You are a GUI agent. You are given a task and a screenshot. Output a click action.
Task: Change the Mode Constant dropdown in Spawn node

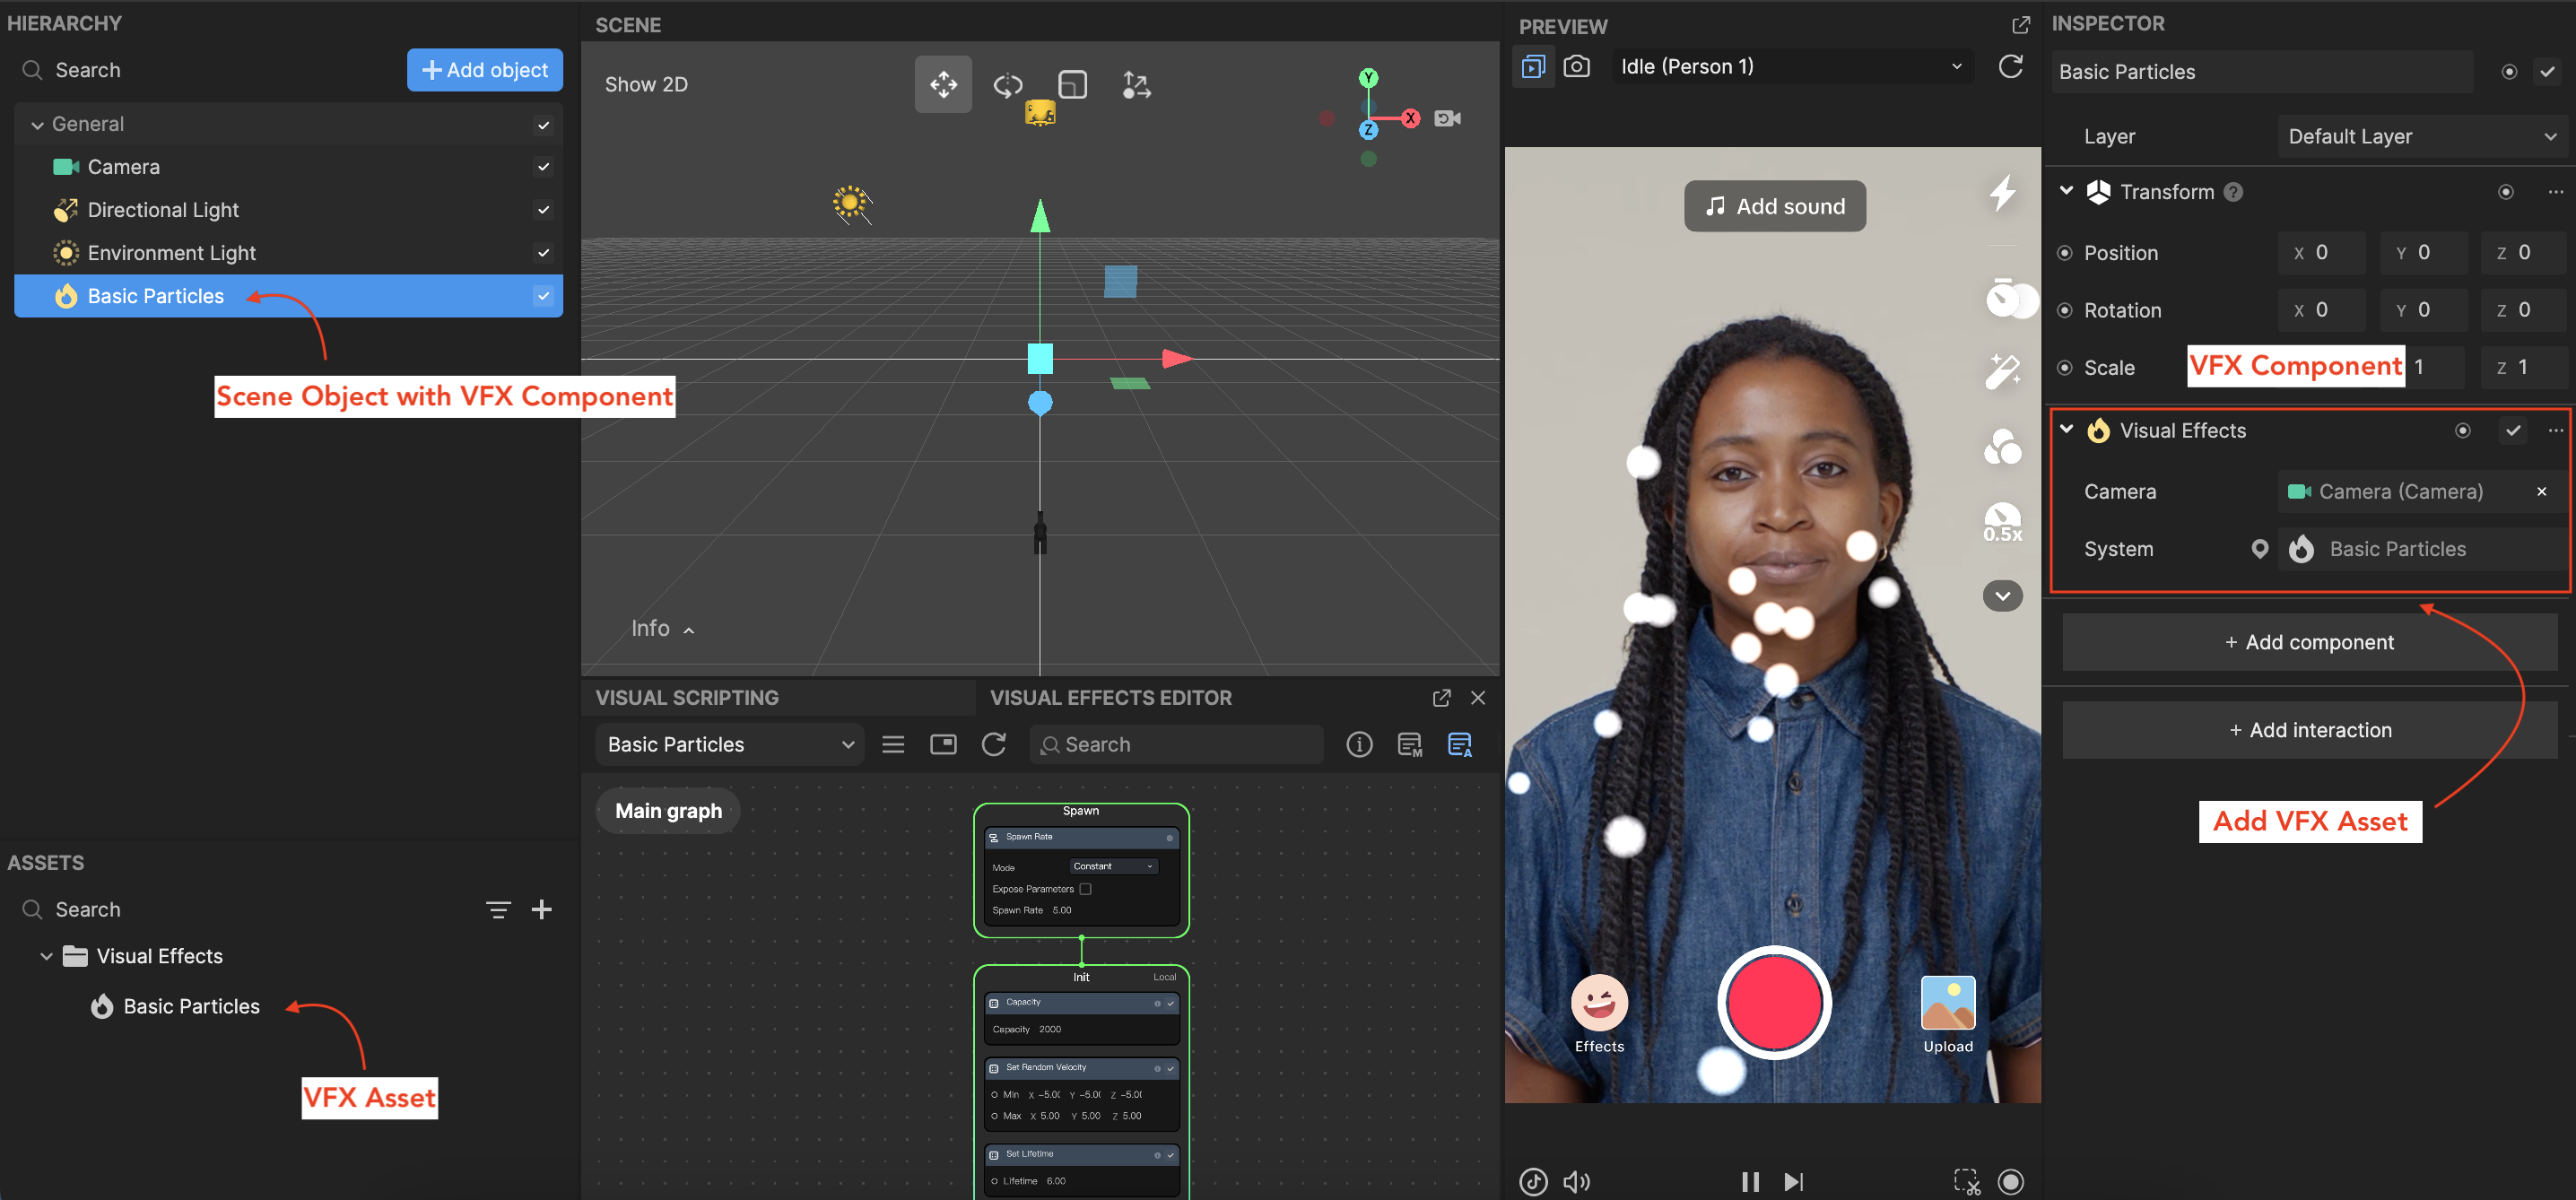pos(1112,866)
